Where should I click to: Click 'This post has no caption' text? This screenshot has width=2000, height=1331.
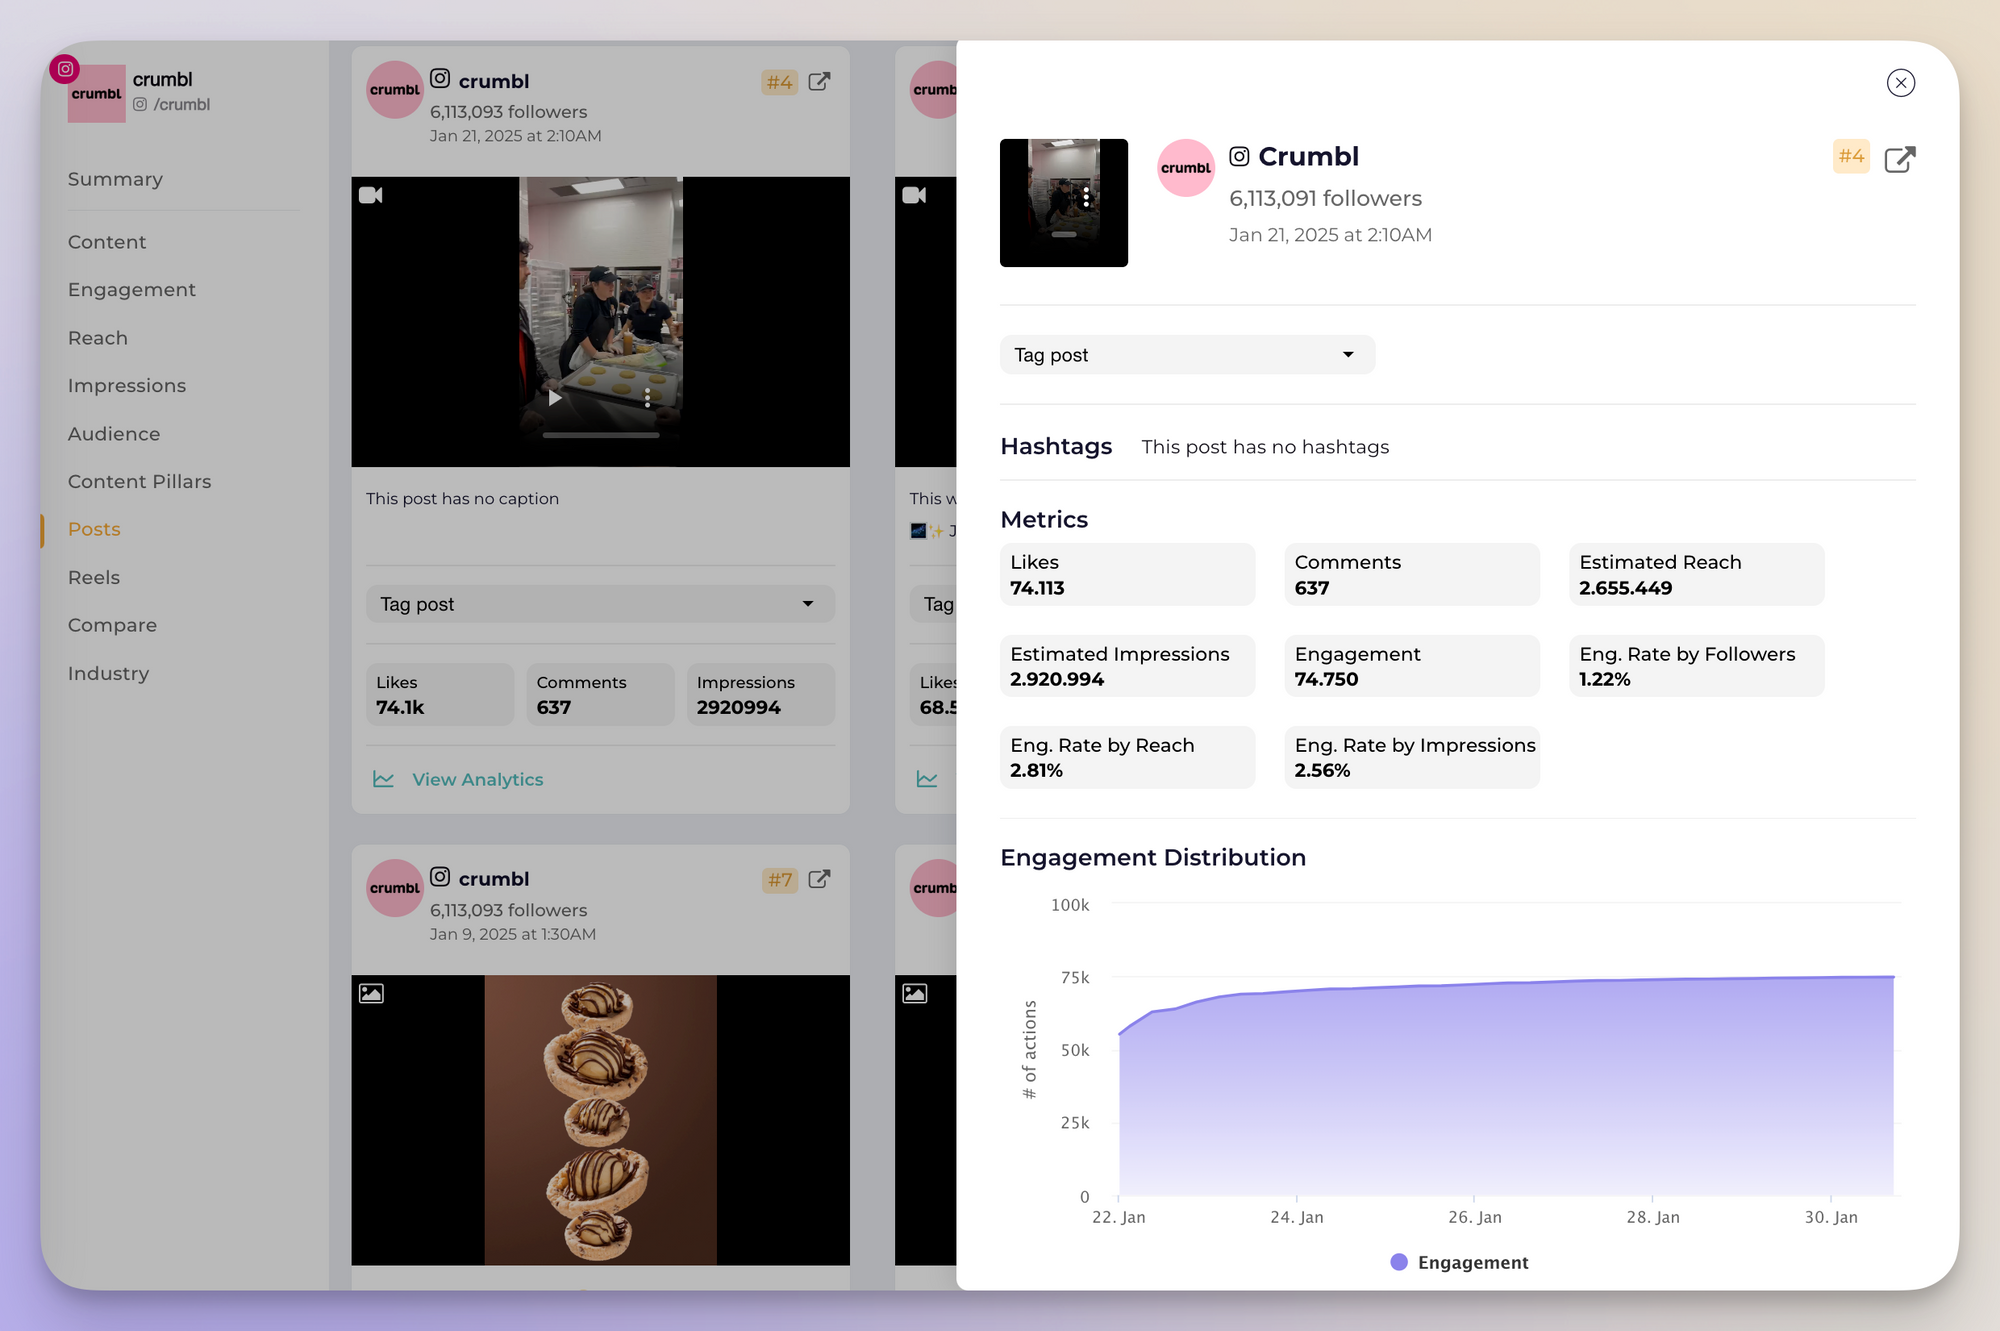click(x=462, y=498)
